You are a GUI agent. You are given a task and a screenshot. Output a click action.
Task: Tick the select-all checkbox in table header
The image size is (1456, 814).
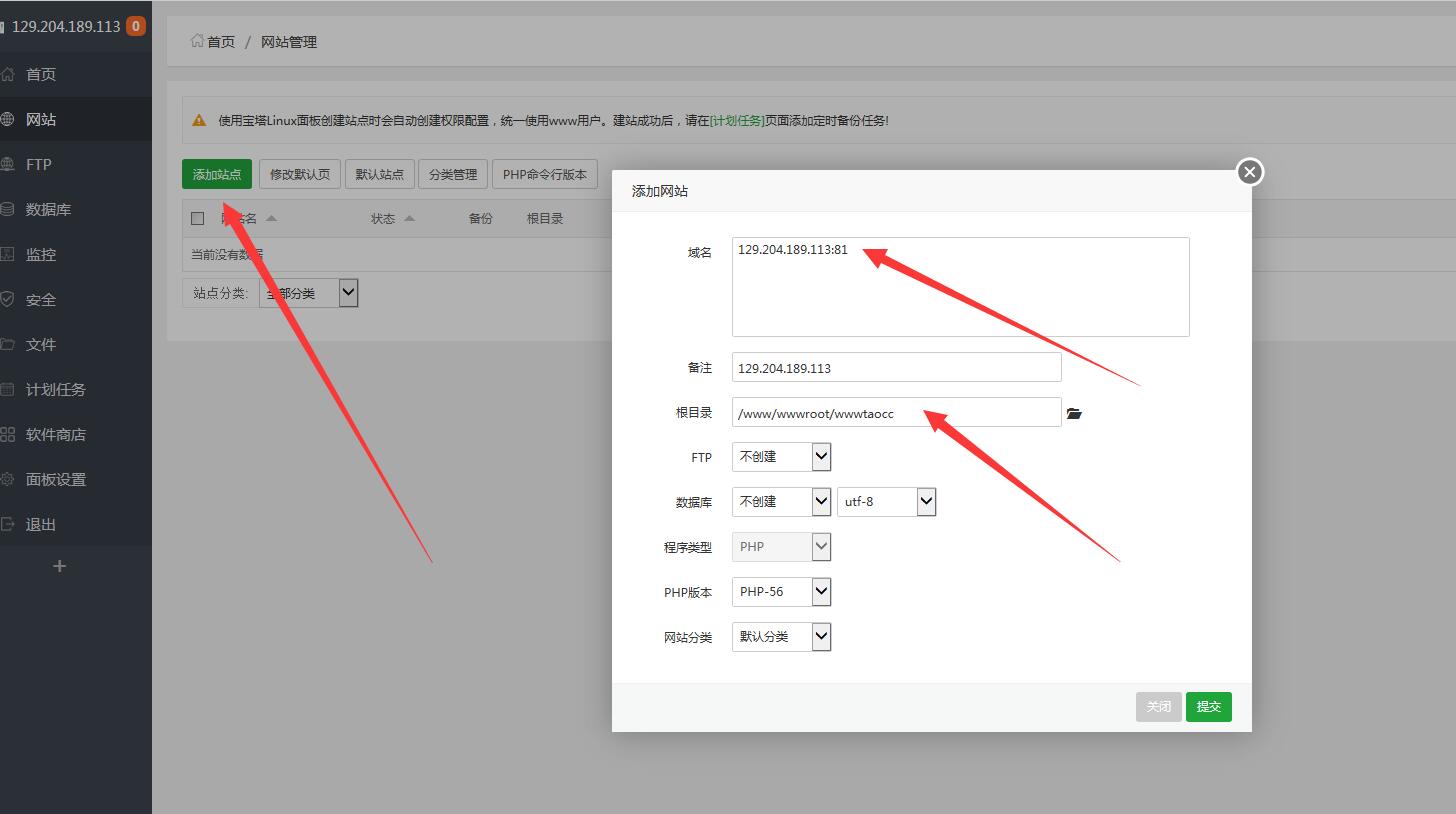click(197, 218)
